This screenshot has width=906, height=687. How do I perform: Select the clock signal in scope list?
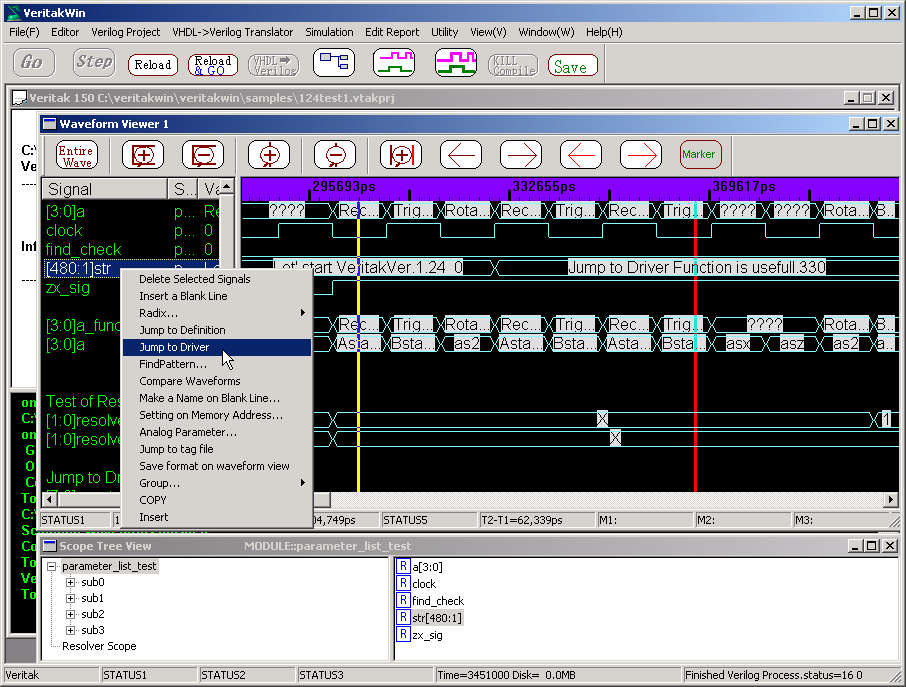[424, 584]
